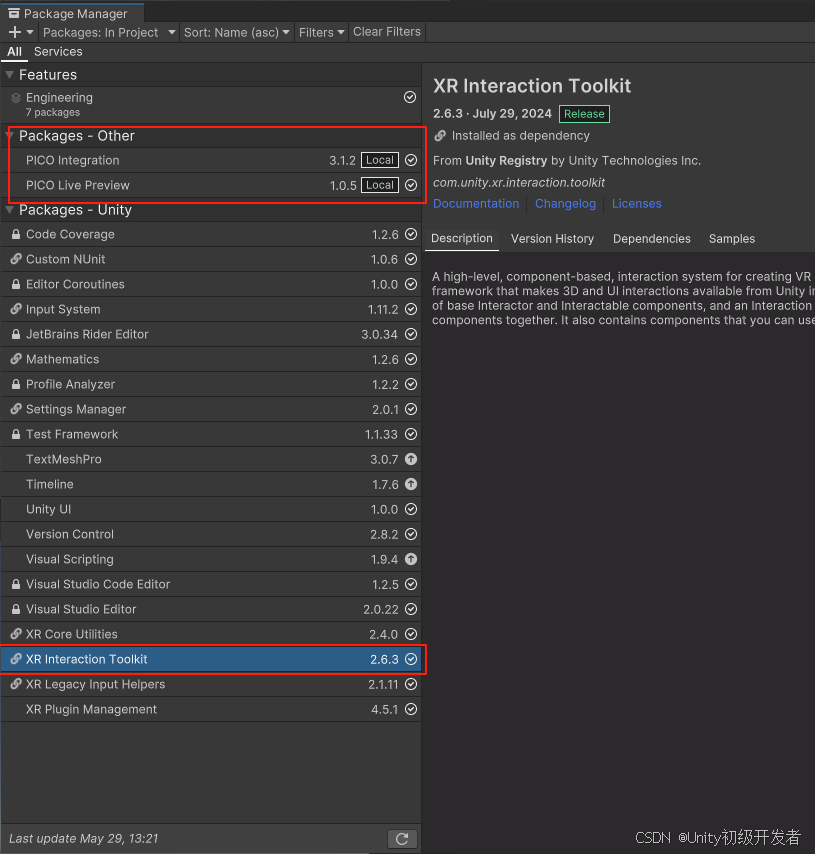Collapse the Packages - Other section
This screenshot has width=815, height=854.
coord(10,136)
